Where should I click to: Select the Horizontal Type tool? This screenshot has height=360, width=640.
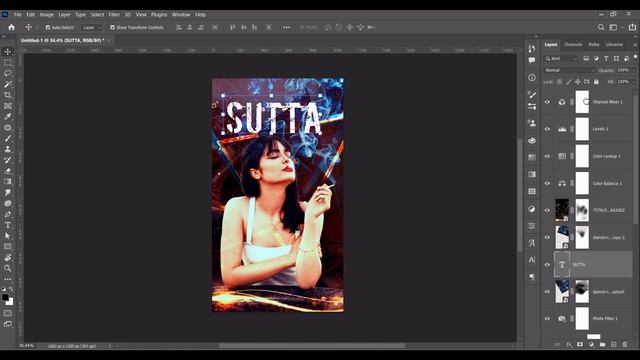(x=8, y=225)
